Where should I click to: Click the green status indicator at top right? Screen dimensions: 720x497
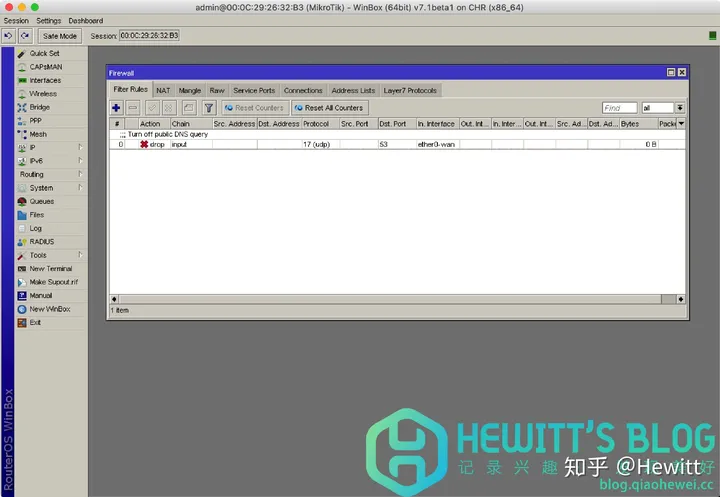712,35
